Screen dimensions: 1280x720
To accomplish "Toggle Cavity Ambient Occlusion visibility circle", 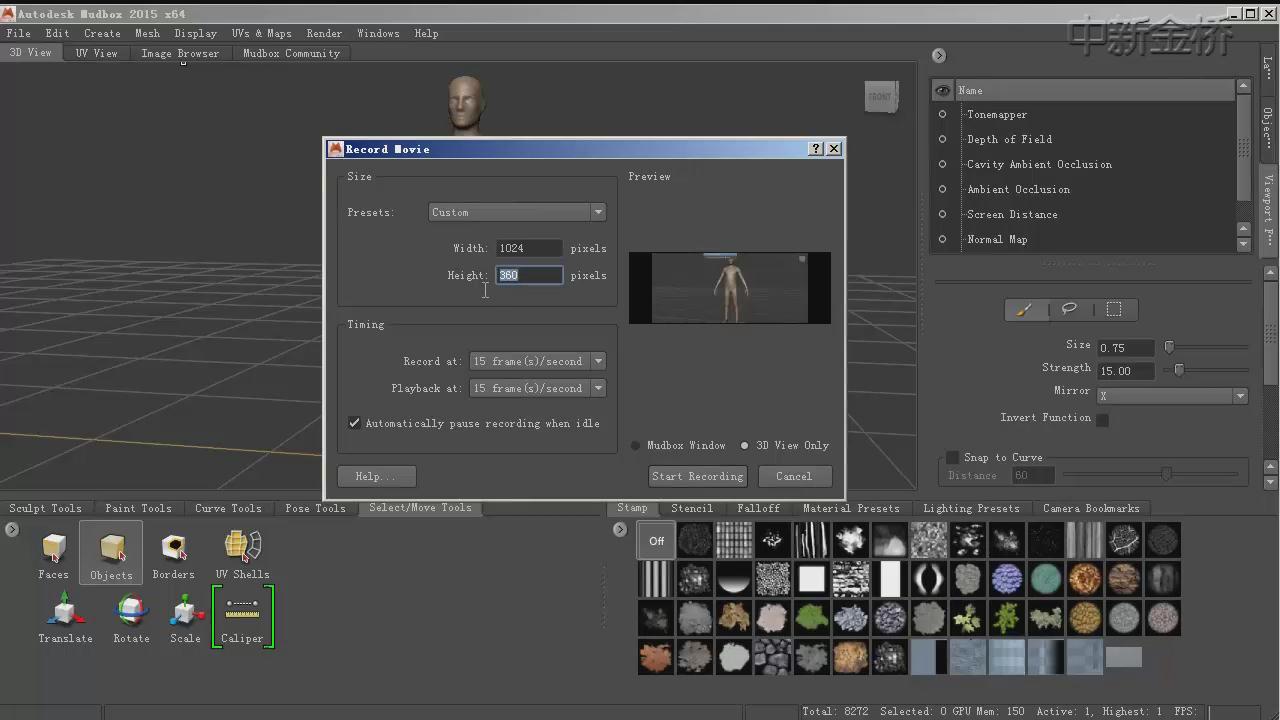I will coord(942,164).
